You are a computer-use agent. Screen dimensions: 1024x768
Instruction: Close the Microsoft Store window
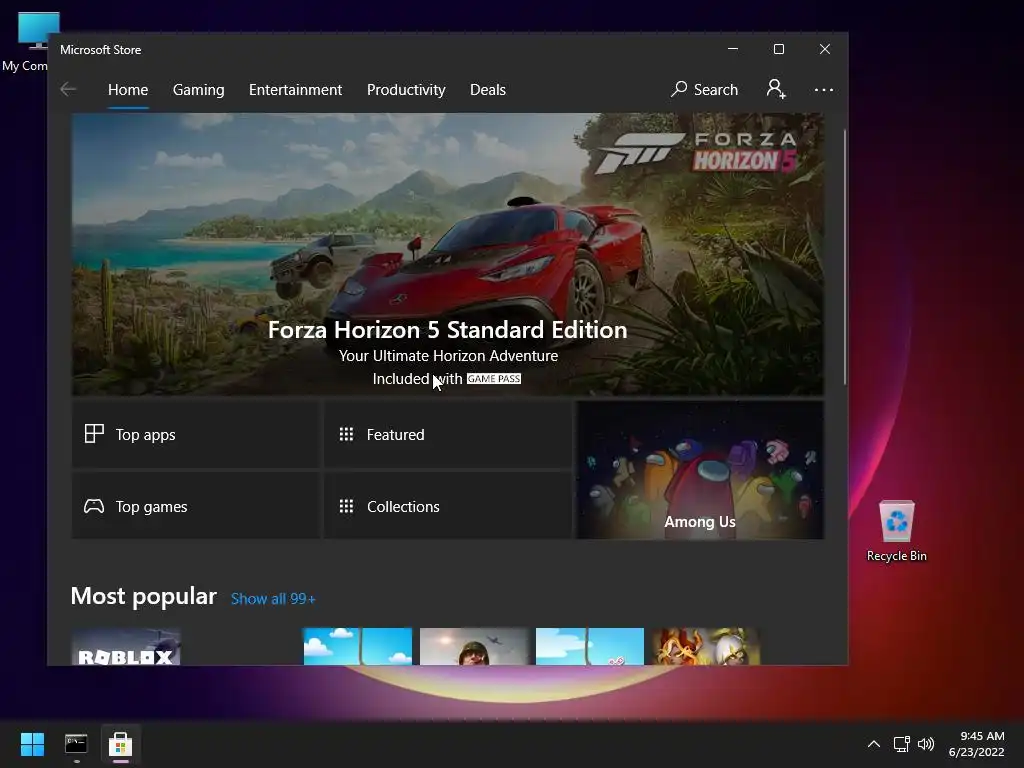(x=825, y=49)
